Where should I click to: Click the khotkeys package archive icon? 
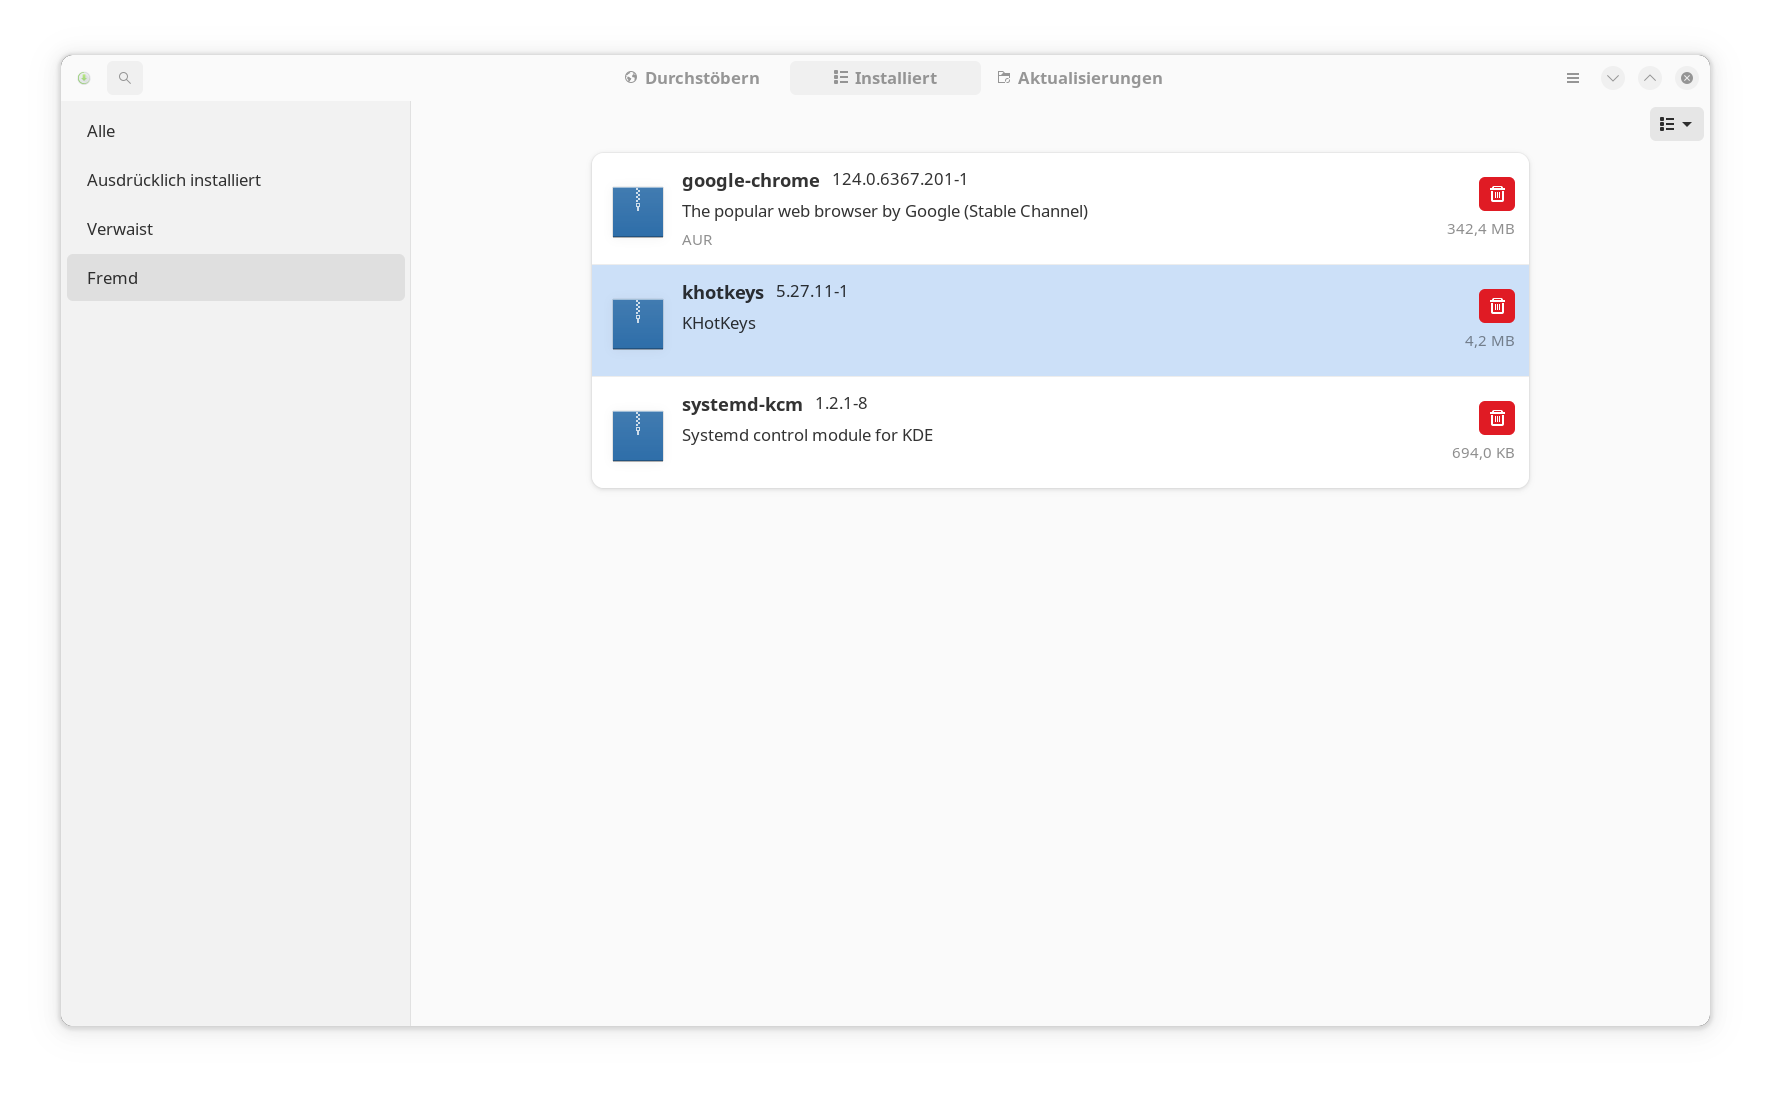pos(638,324)
